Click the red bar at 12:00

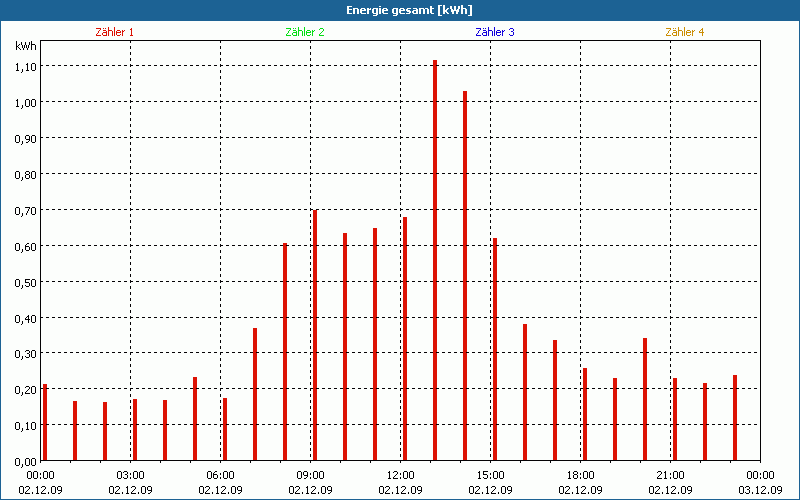tap(405, 338)
